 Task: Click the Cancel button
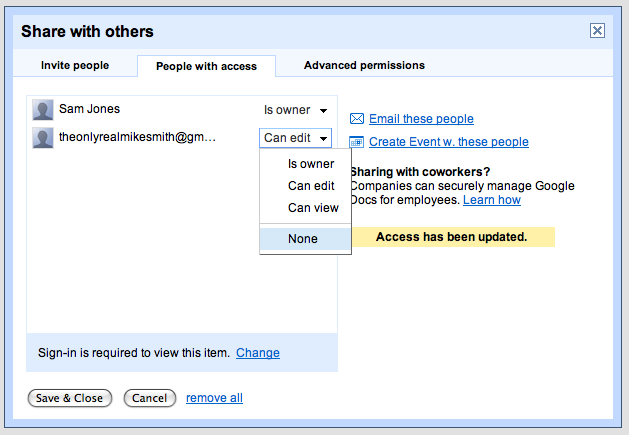tap(150, 398)
